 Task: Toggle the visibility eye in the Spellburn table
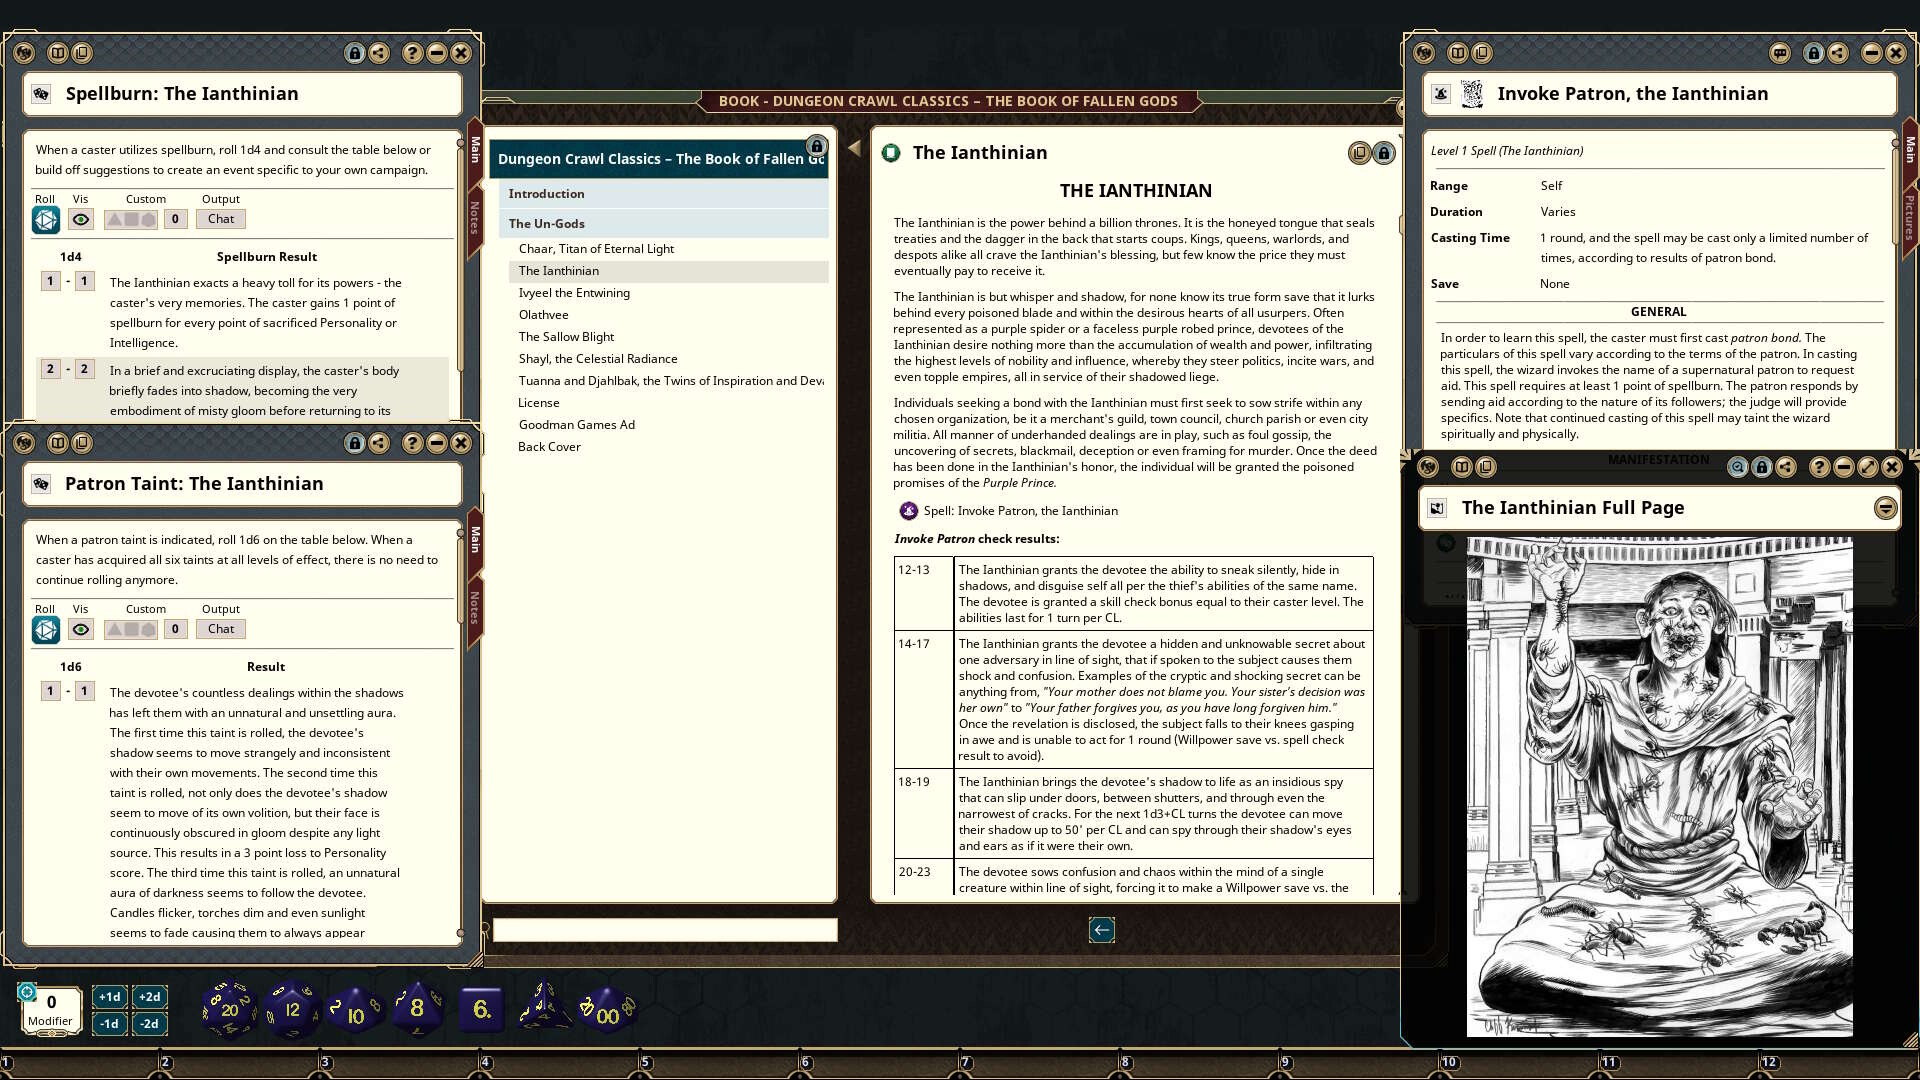click(x=81, y=219)
